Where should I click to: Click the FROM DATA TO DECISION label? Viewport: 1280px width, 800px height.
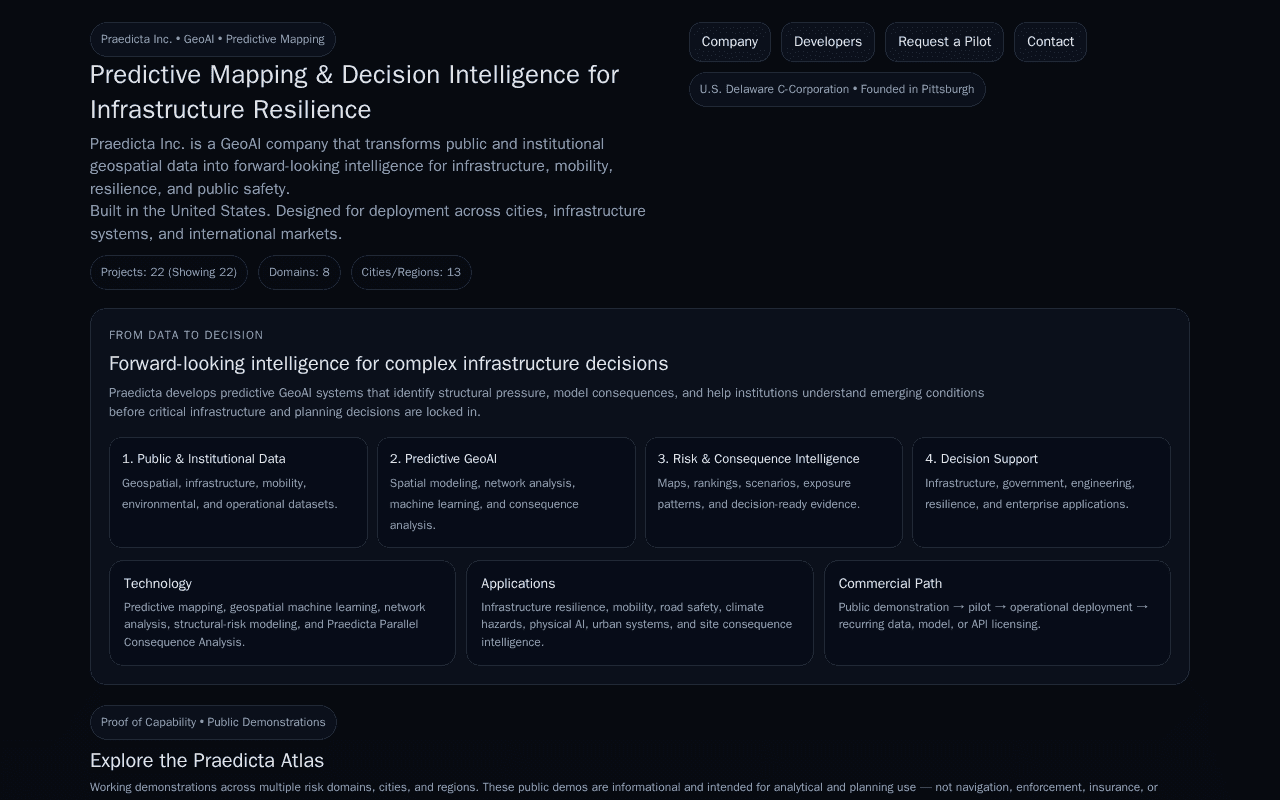[186, 335]
